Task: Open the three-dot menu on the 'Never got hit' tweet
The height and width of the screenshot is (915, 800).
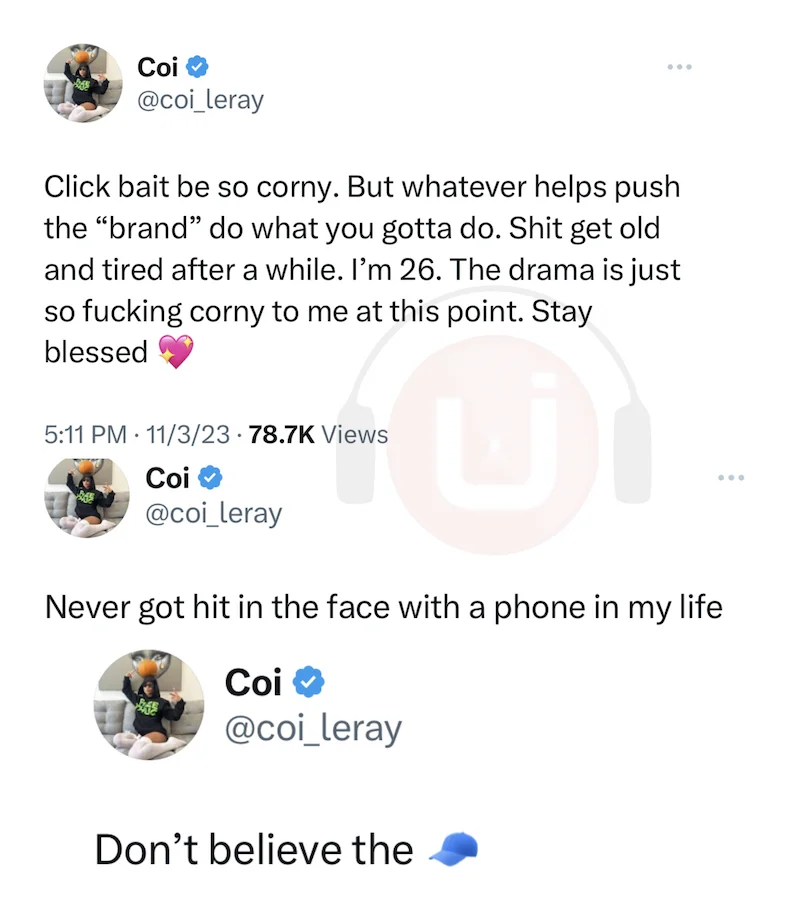Action: click(731, 478)
